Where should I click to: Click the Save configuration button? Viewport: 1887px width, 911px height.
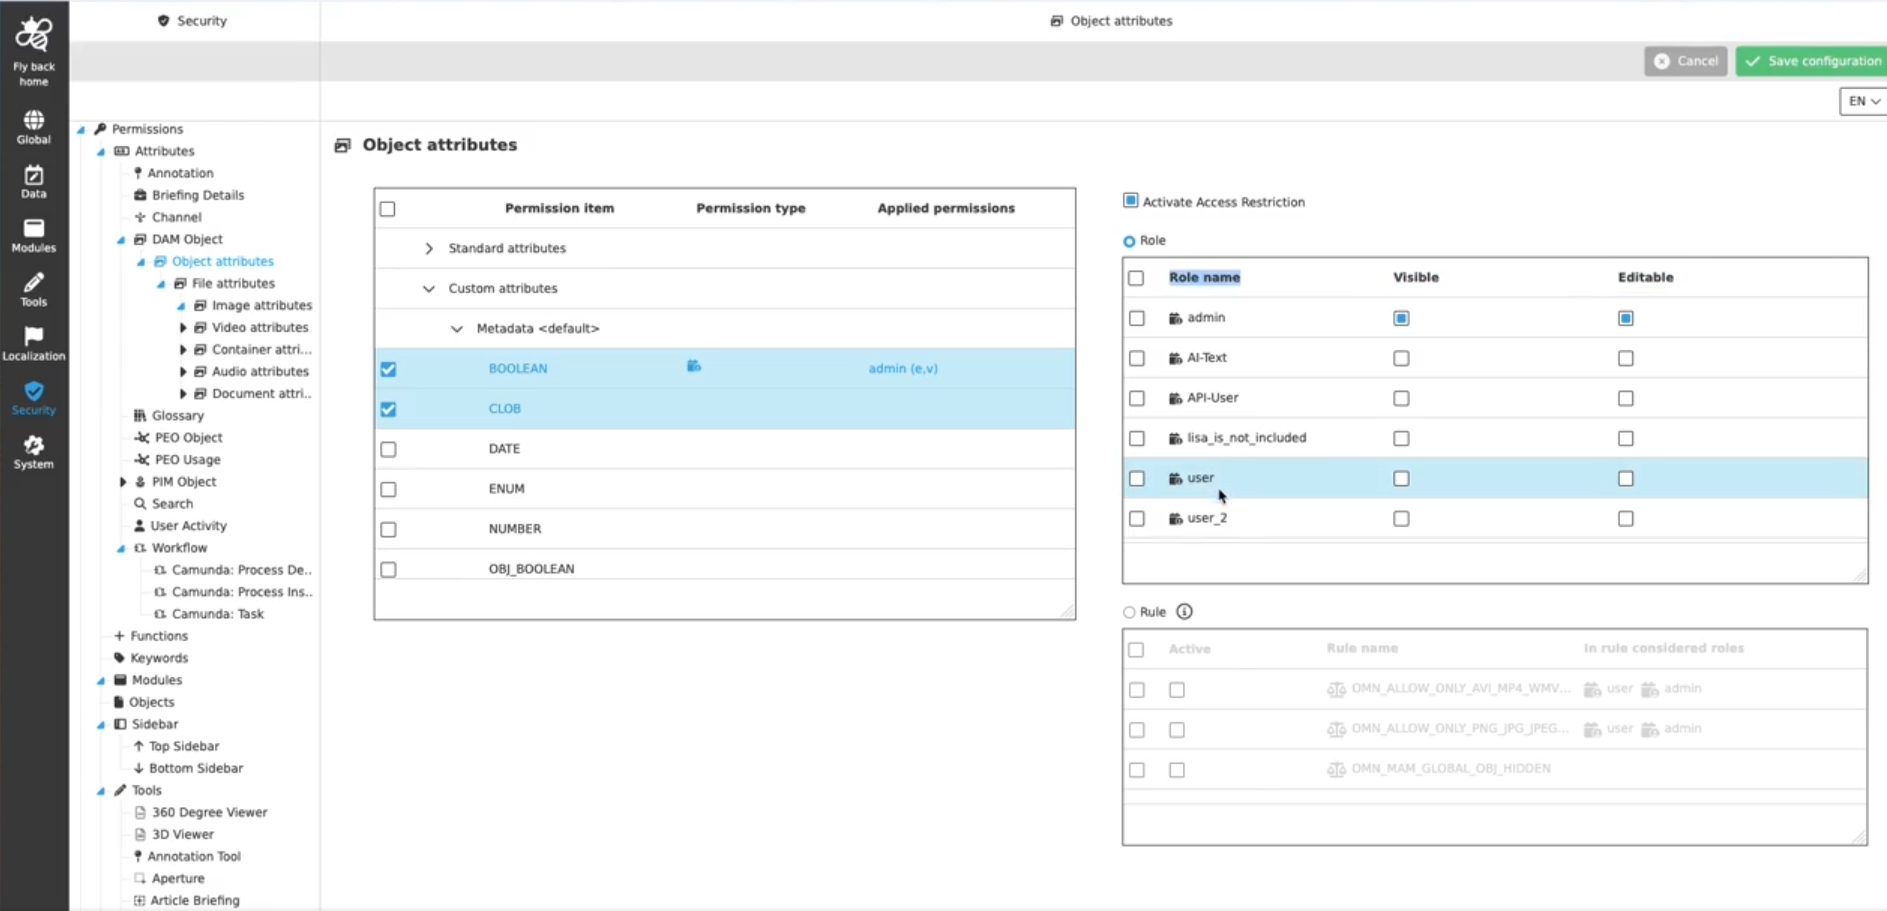1812,61
